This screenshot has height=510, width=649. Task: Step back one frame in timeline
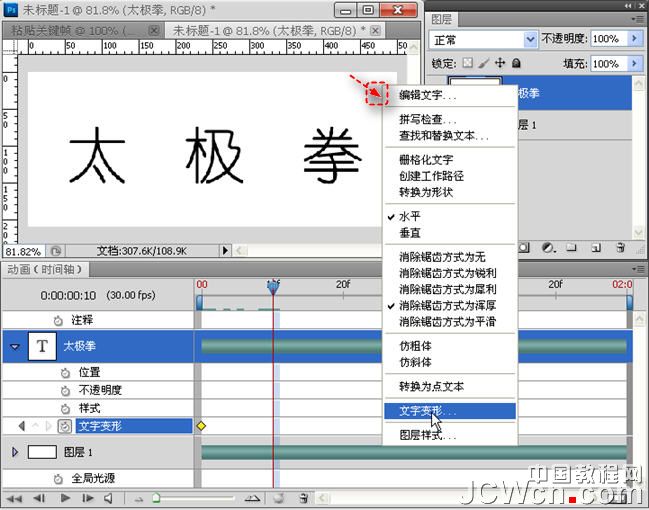point(39,498)
